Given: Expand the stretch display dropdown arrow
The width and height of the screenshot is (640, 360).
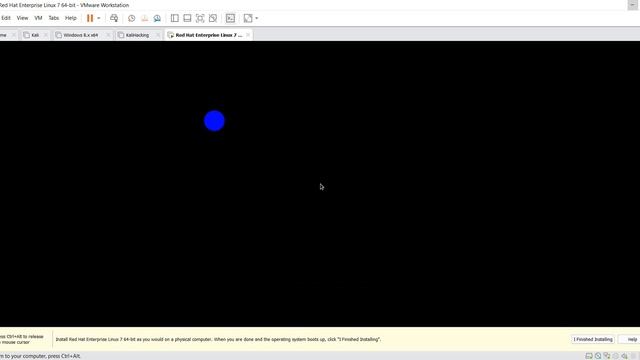Looking at the screenshot, I should (x=257, y=18).
